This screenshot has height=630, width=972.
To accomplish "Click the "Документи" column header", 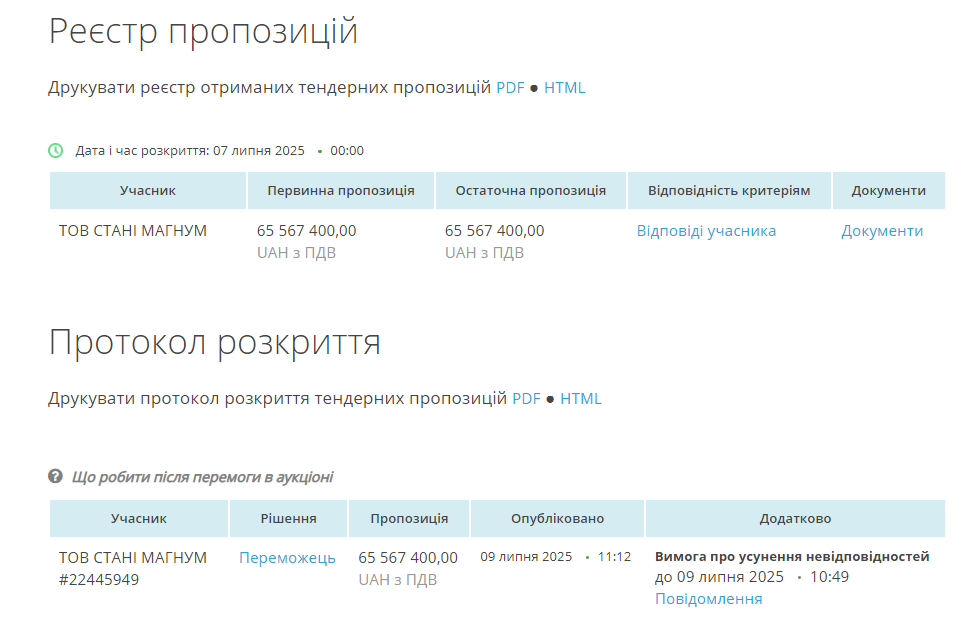I will coord(888,191).
